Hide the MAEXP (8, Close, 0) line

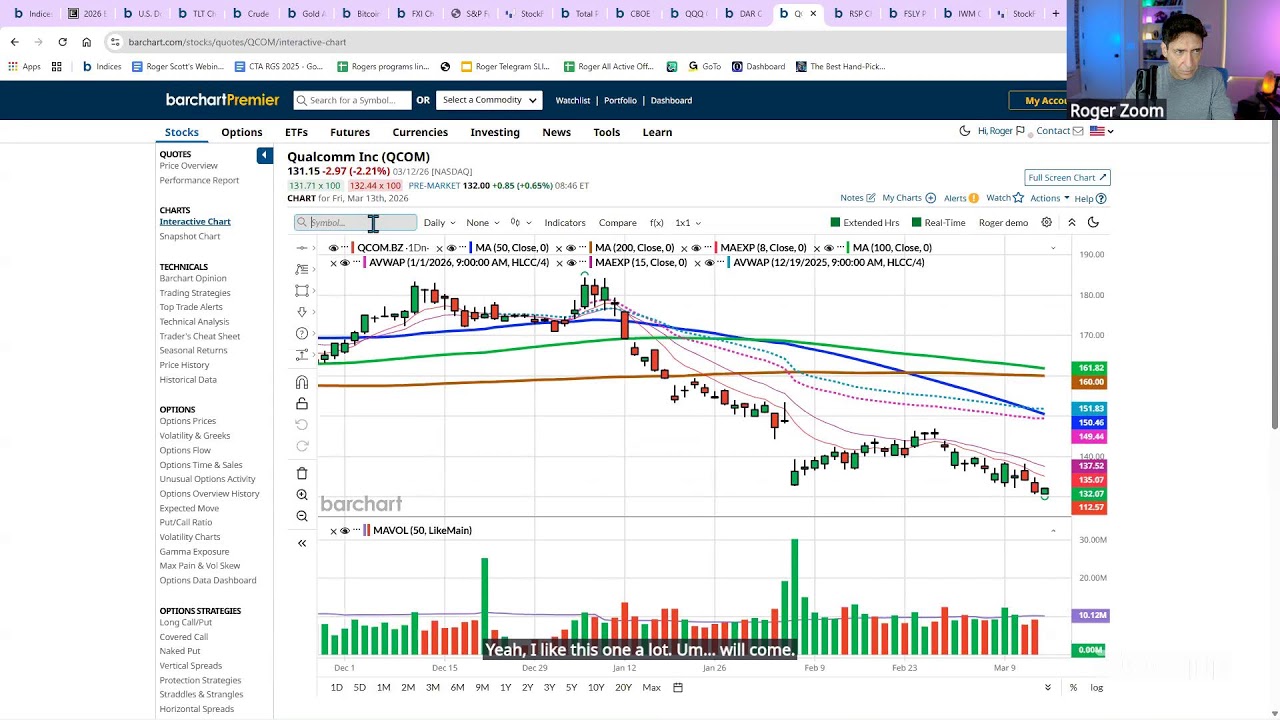pyautogui.click(x=696, y=248)
